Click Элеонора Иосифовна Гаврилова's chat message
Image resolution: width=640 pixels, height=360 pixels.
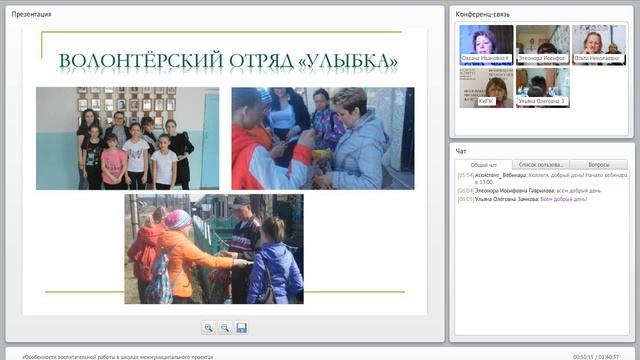point(529,191)
